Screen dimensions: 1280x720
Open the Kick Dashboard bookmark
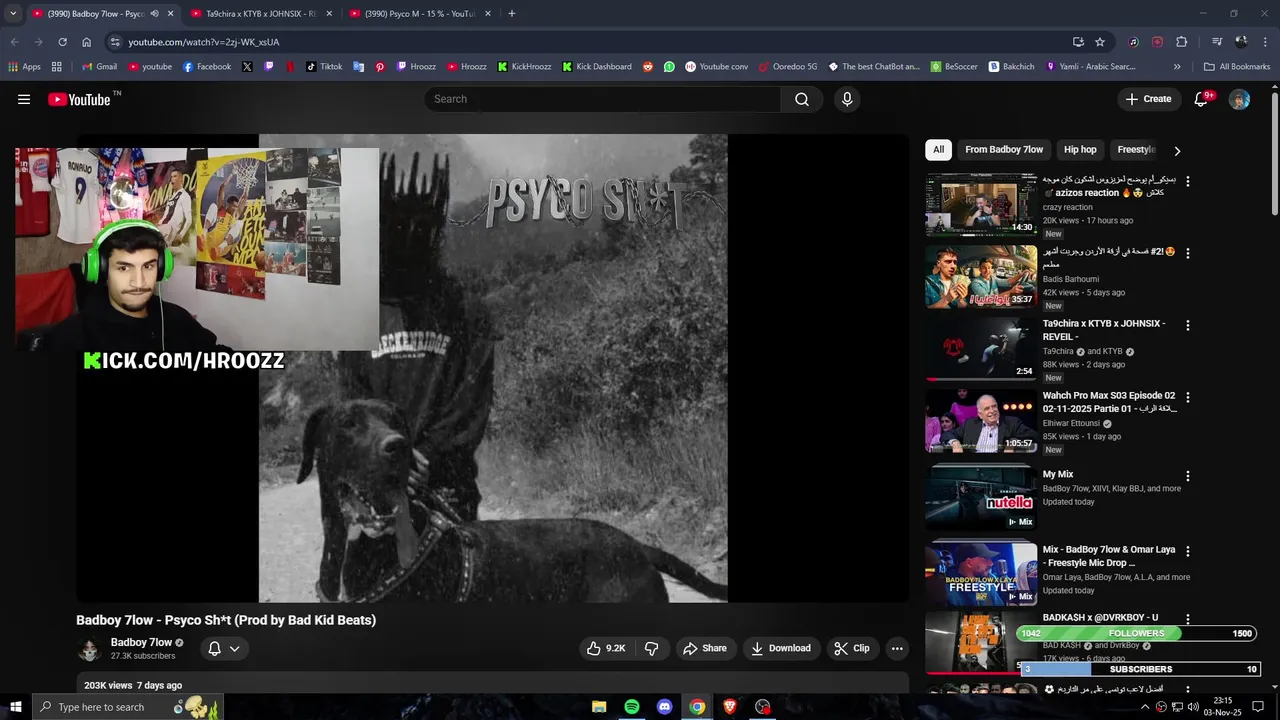[x=596, y=67]
